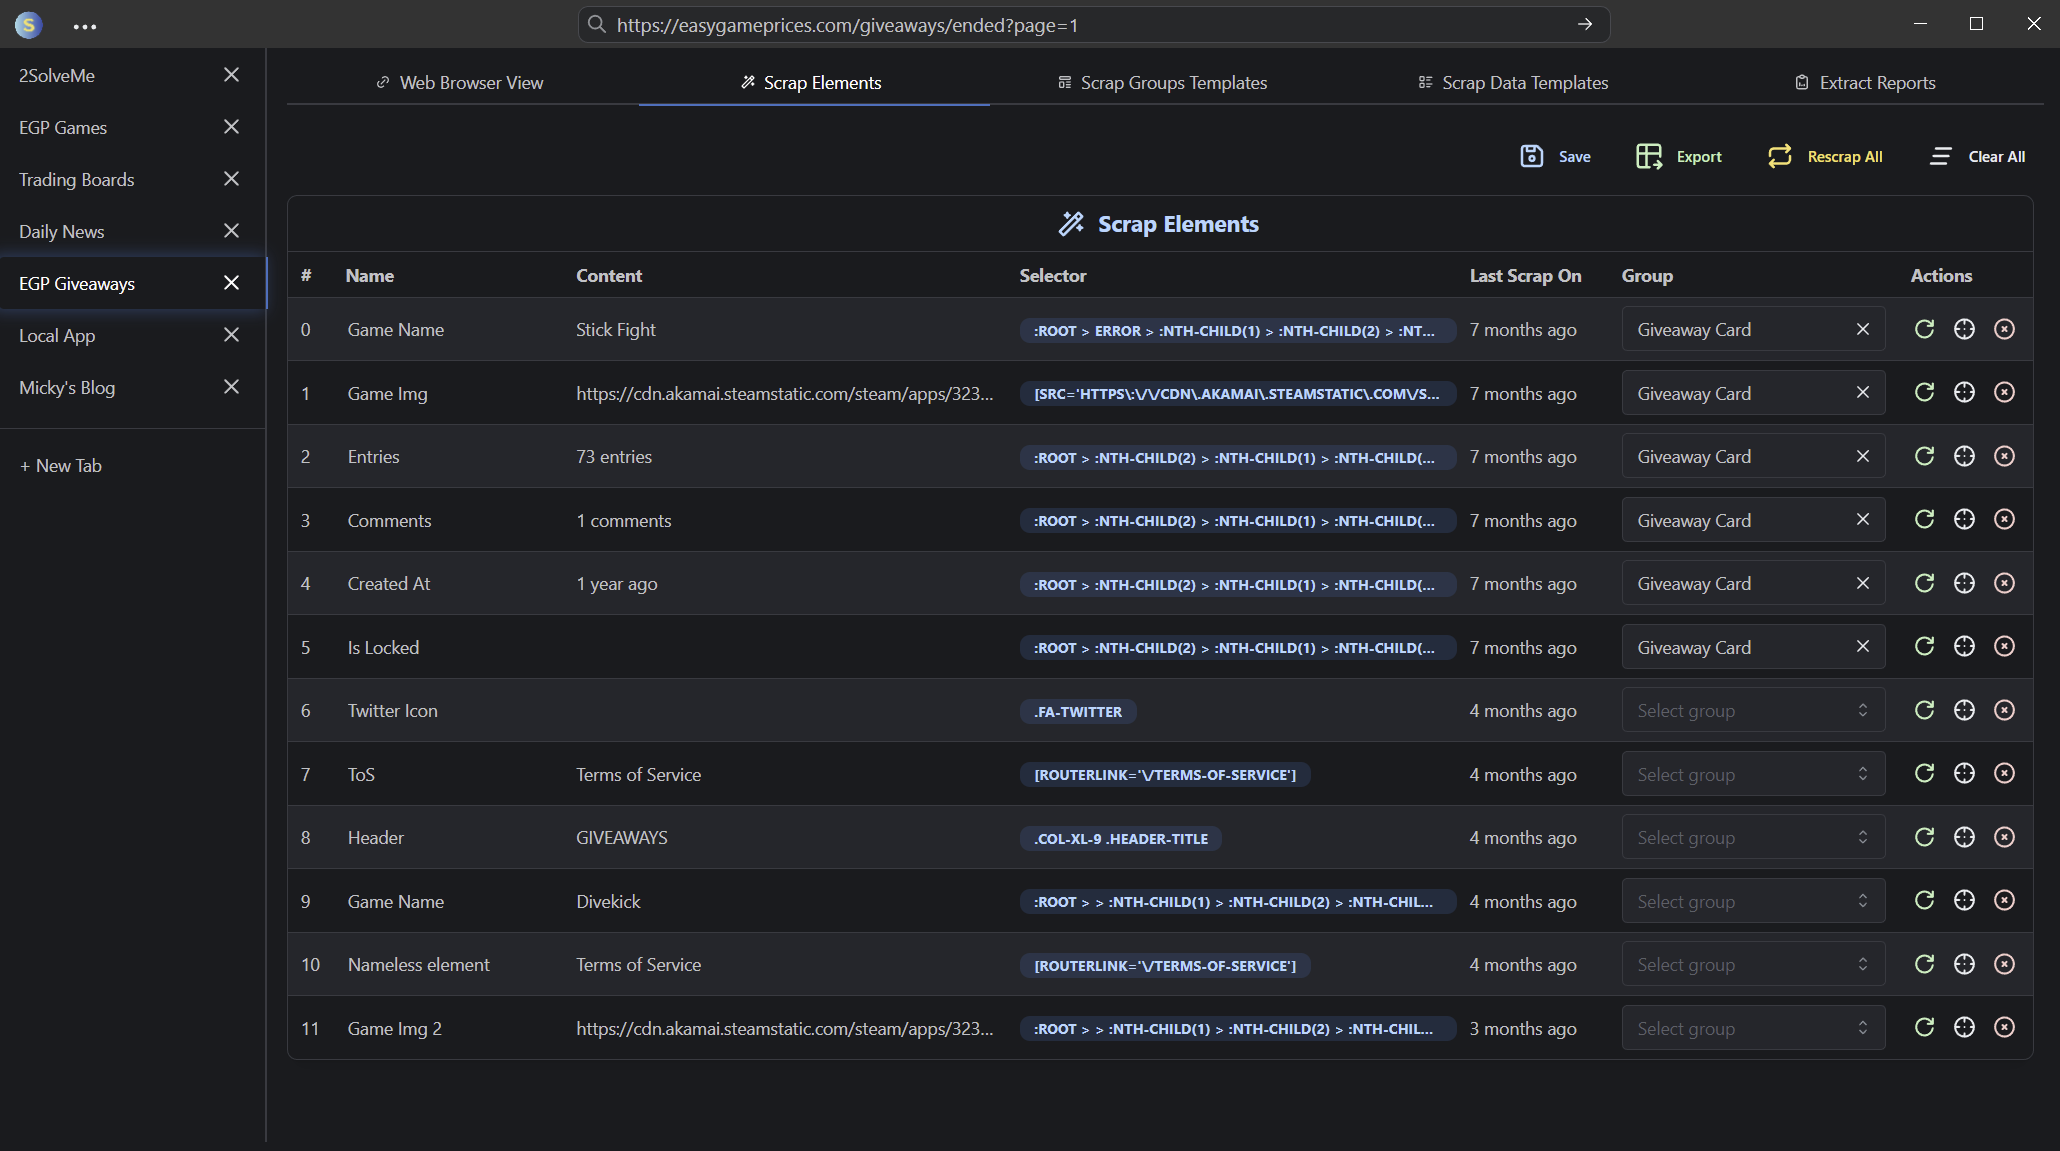Click the rescrape icon for Game Name row
2060x1151 pixels.
coord(1923,328)
